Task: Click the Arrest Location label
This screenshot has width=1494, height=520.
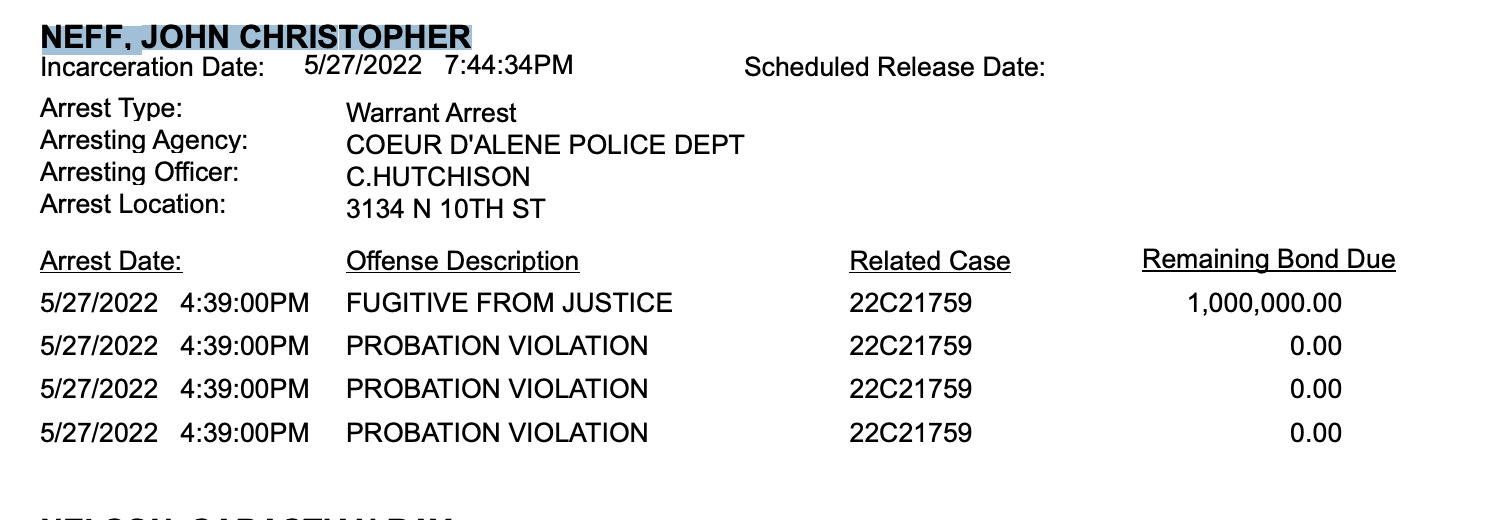Action: tap(133, 204)
